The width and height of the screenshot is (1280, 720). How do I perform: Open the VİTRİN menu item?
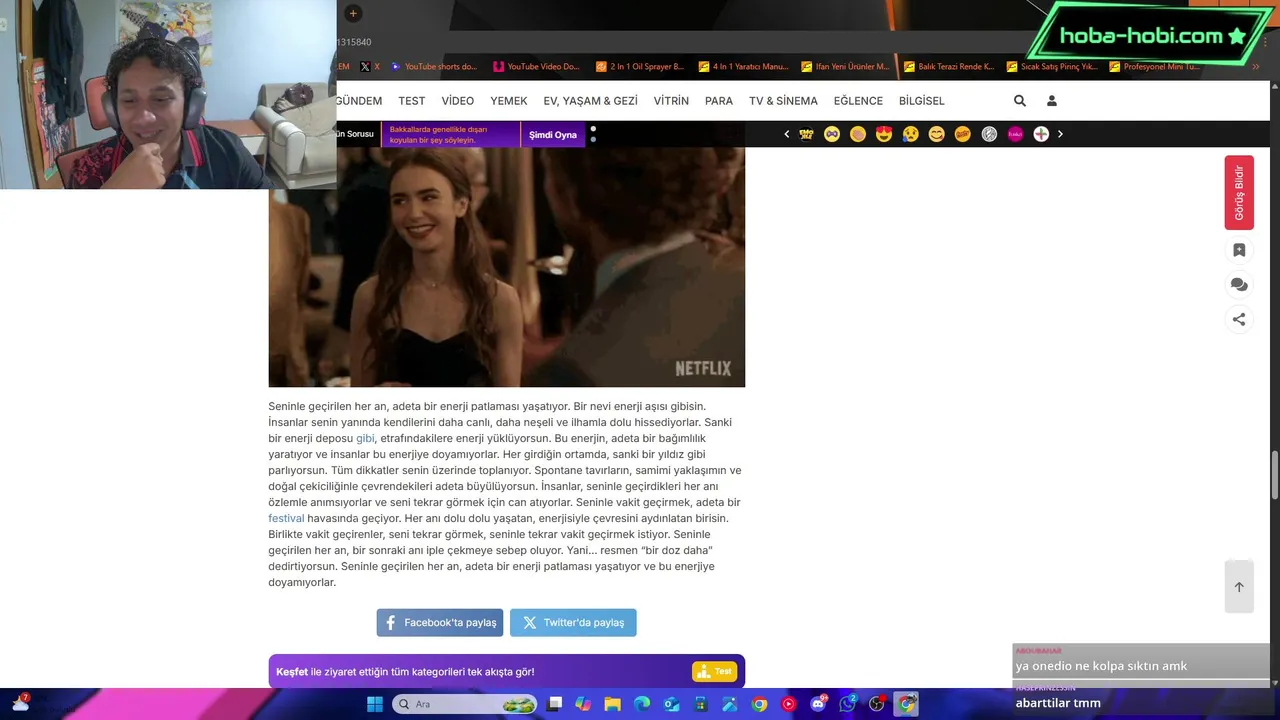pyautogui.click(x=671, y=101)
